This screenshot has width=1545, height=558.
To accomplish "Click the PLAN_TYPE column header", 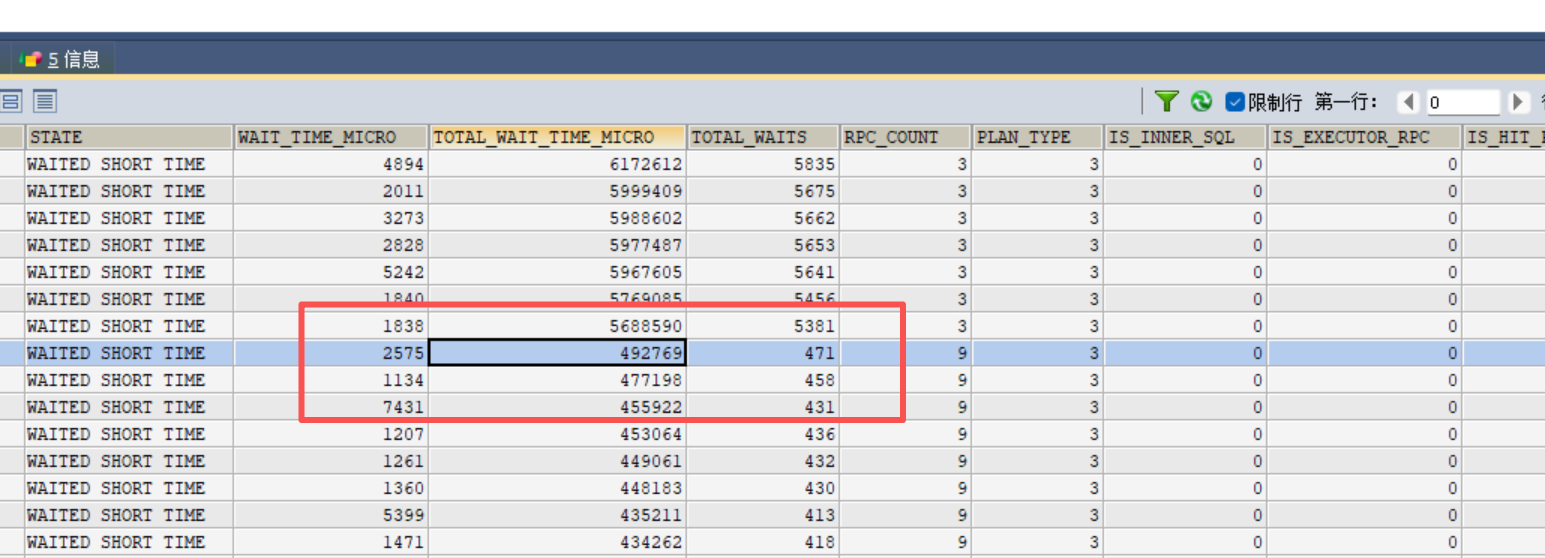I will (1036, 137).
